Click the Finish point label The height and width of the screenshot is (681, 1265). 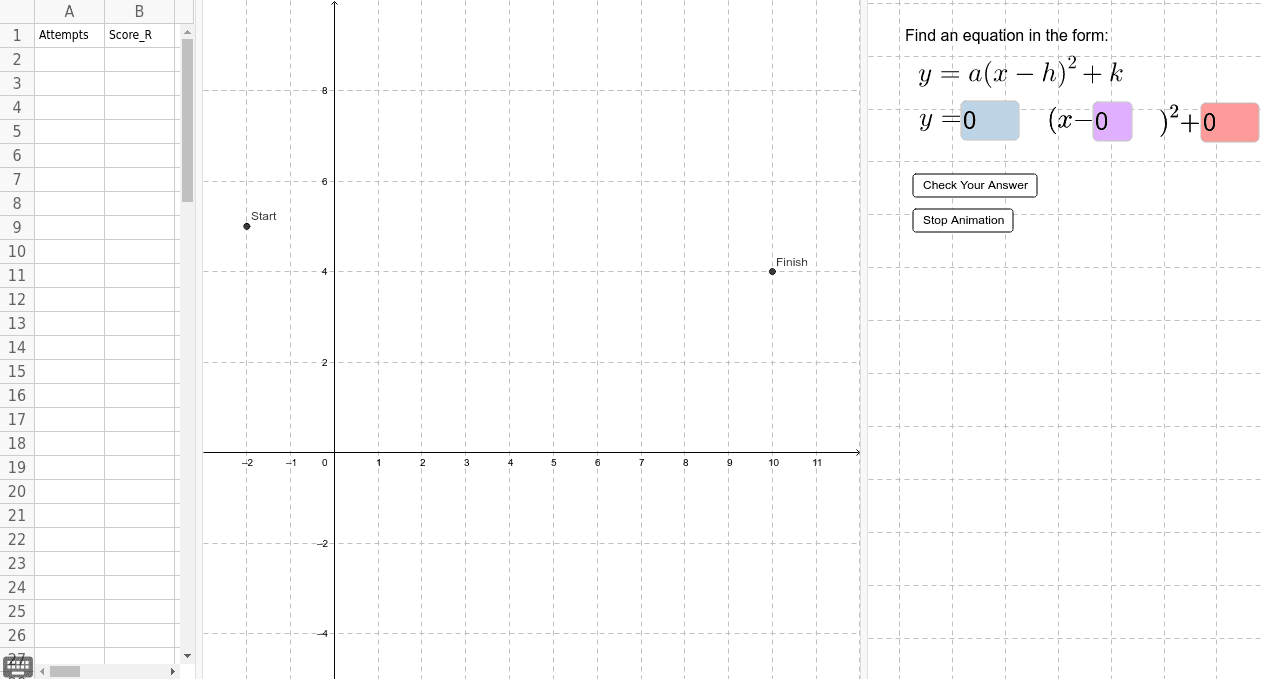point(792,262)
